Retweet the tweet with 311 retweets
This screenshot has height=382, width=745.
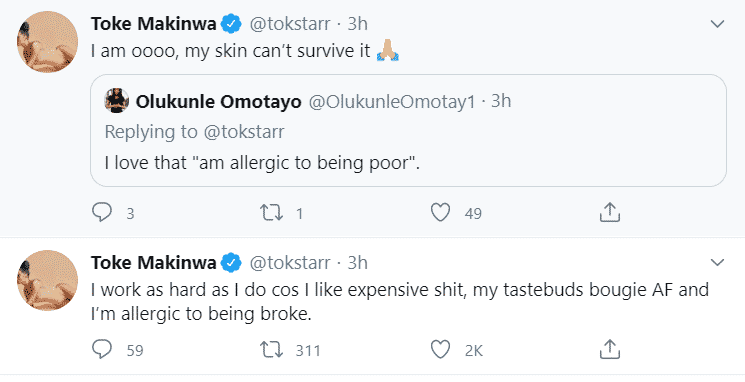tap(271, 350)
